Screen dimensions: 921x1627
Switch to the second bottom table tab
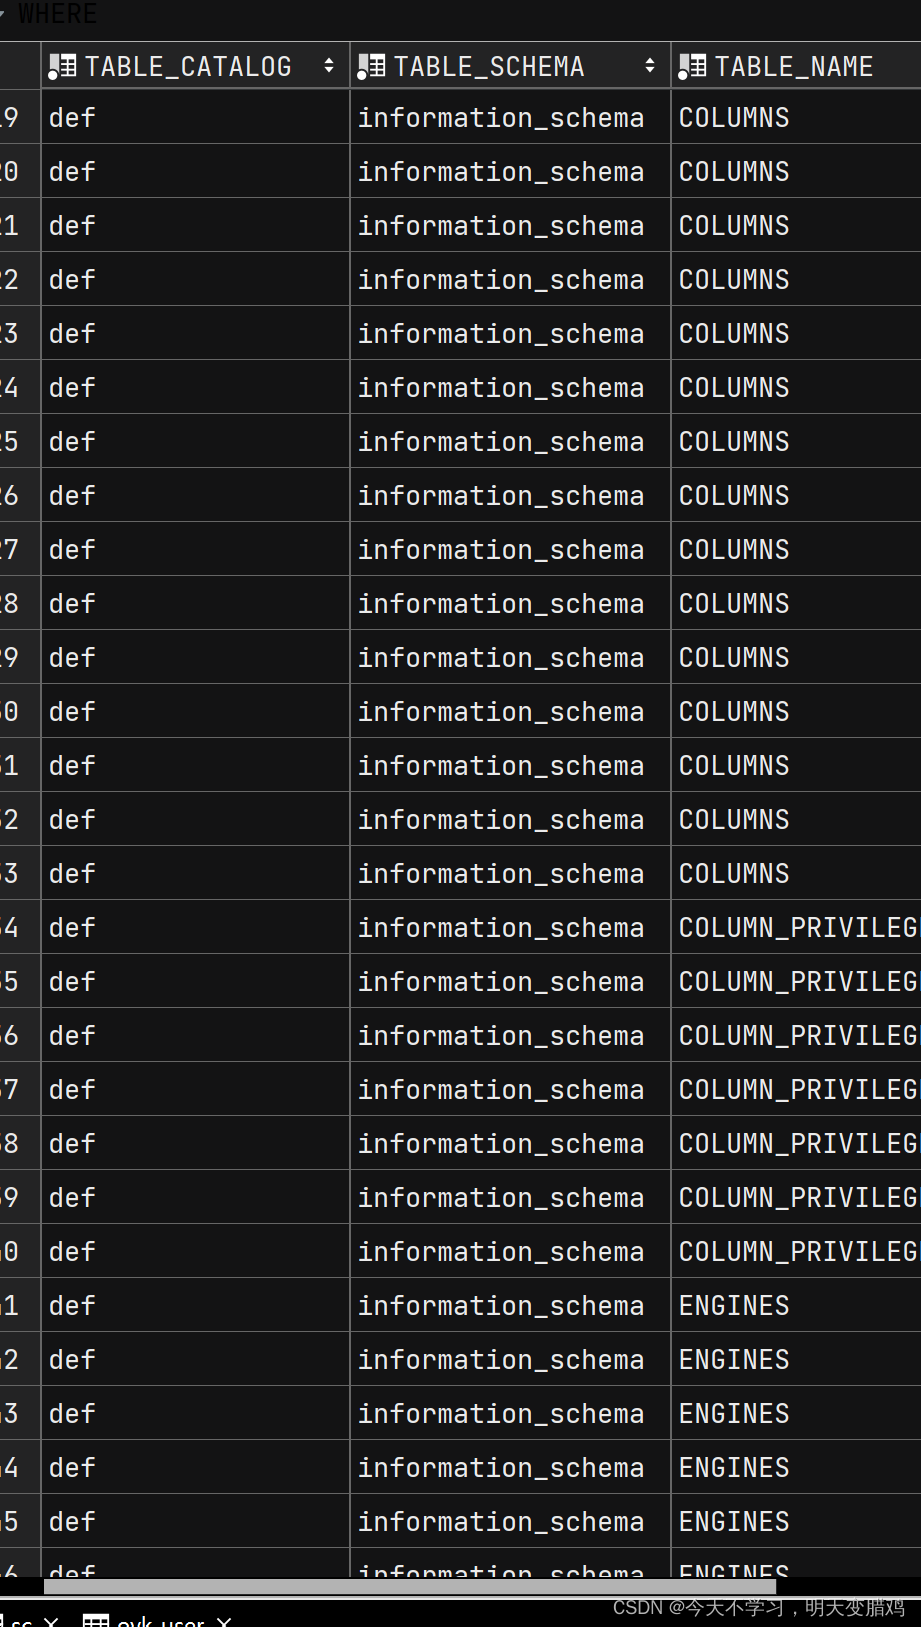coord(160,1620)
